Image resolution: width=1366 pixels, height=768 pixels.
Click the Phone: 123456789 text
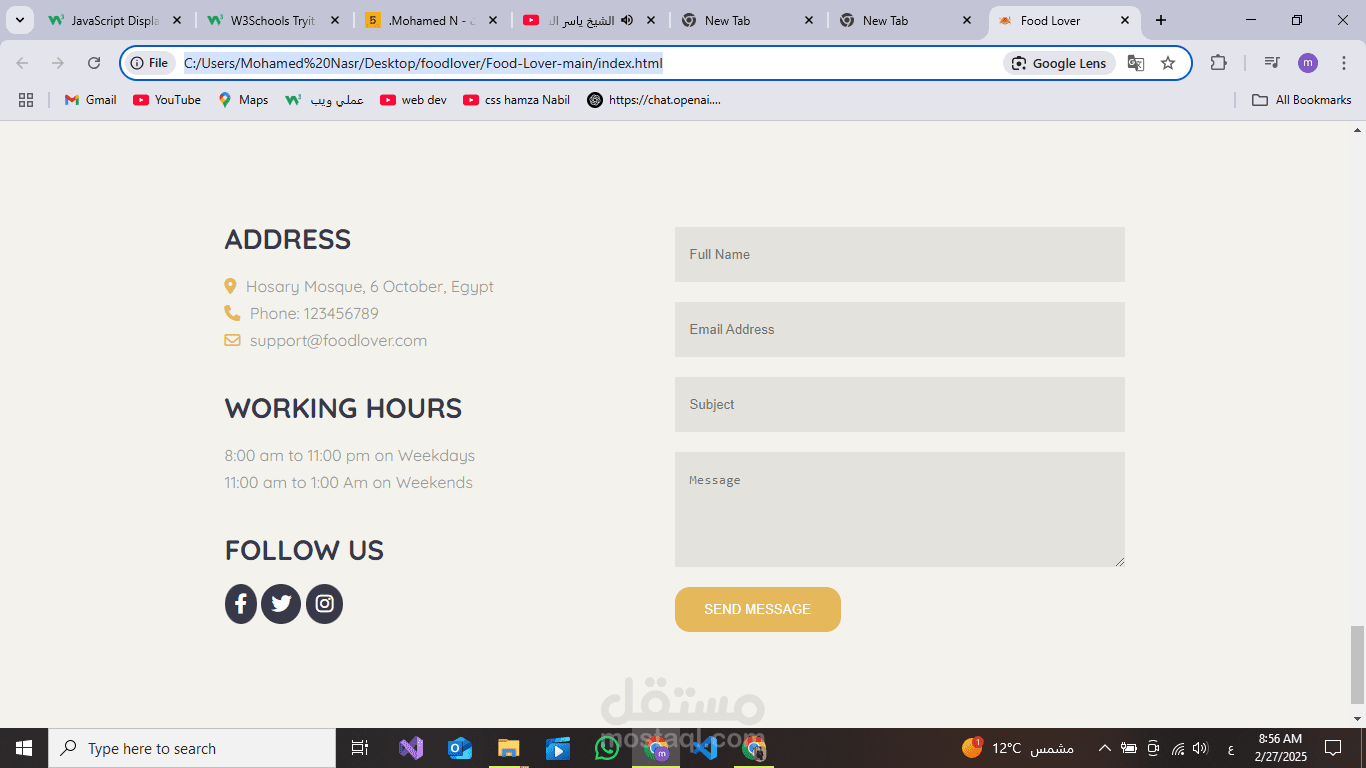coord(314,313)
